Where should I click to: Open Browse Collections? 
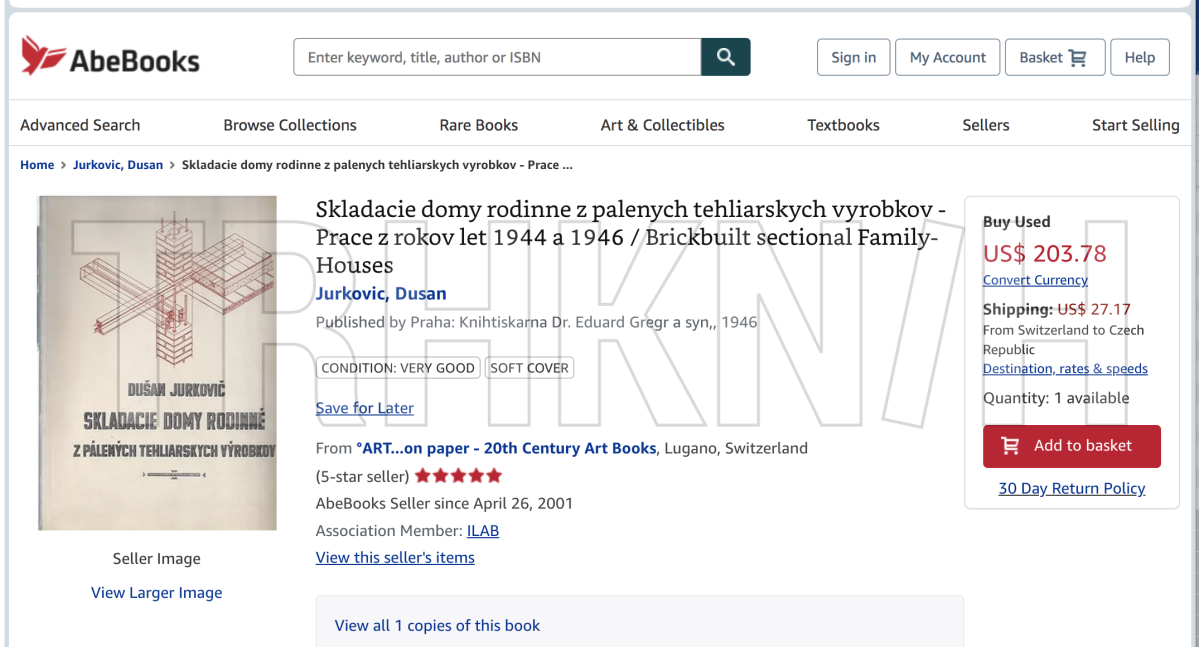pos(290,125)
